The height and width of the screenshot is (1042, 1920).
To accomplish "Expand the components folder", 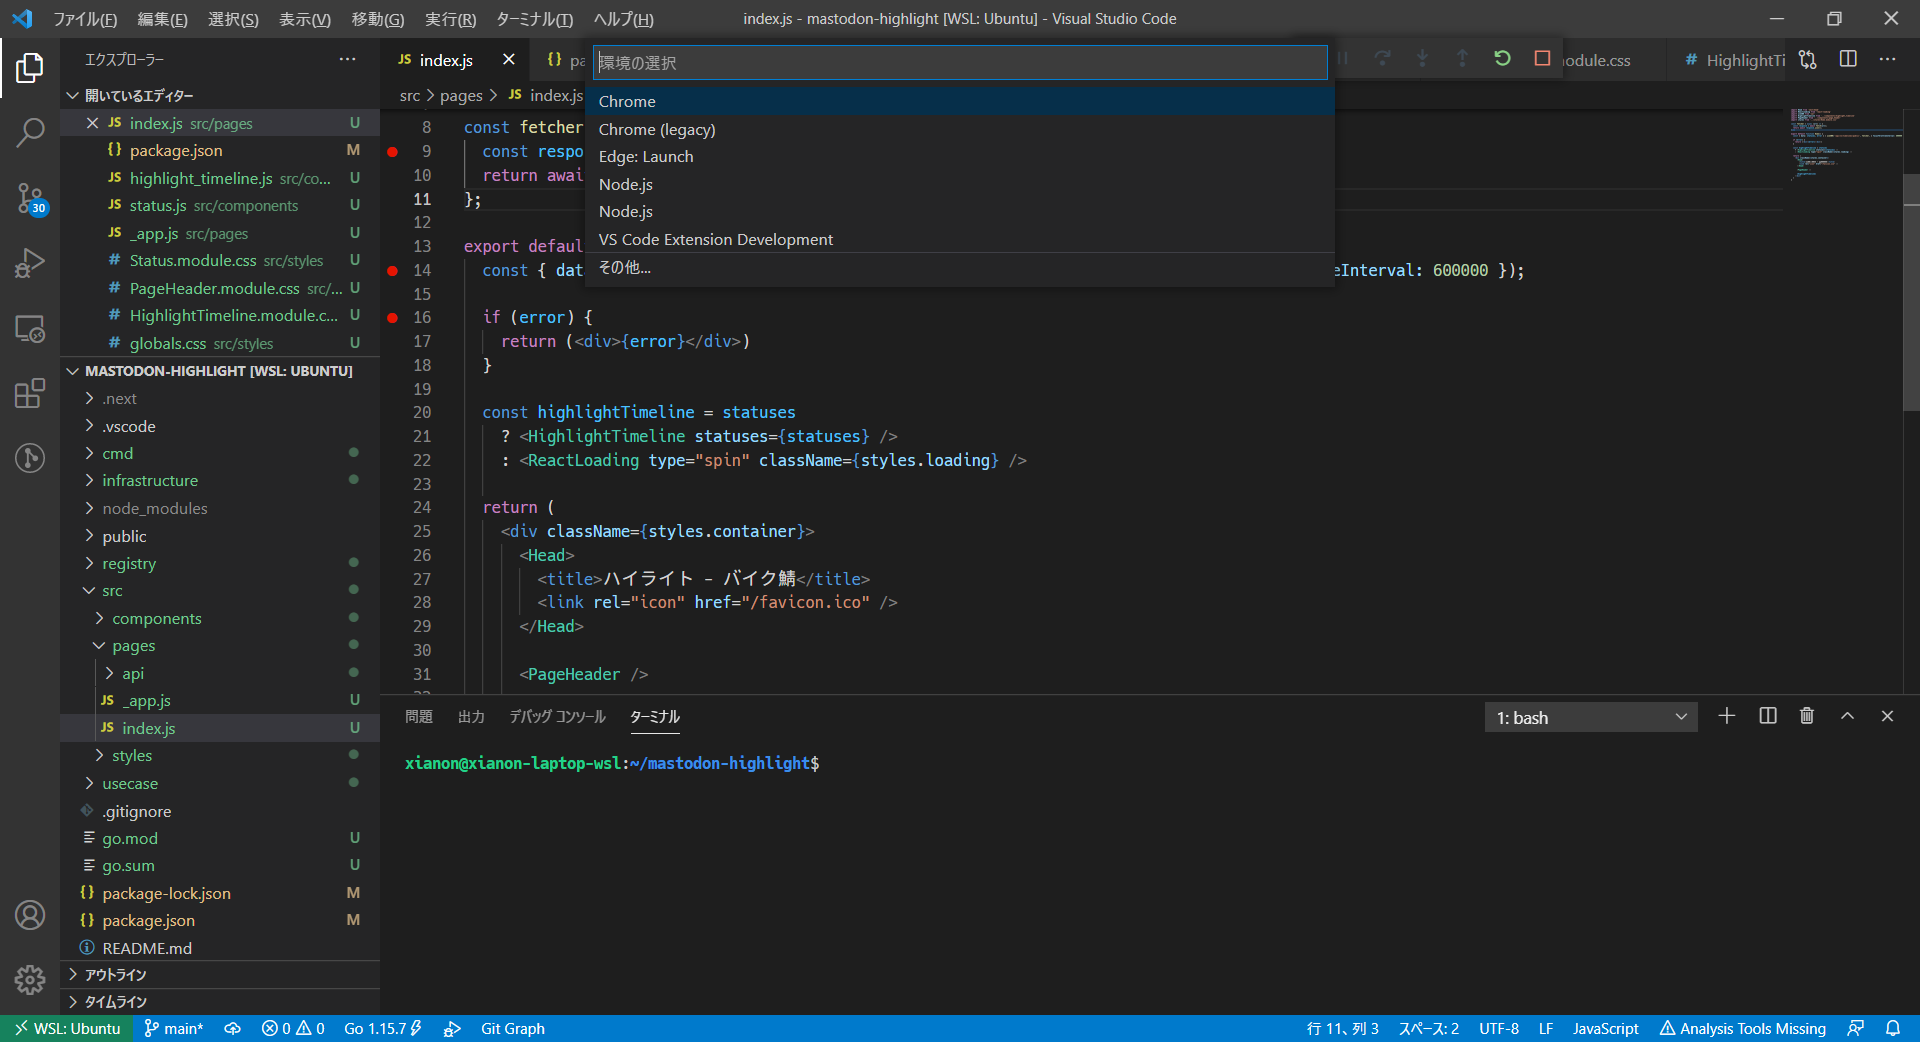I will 220,618.
